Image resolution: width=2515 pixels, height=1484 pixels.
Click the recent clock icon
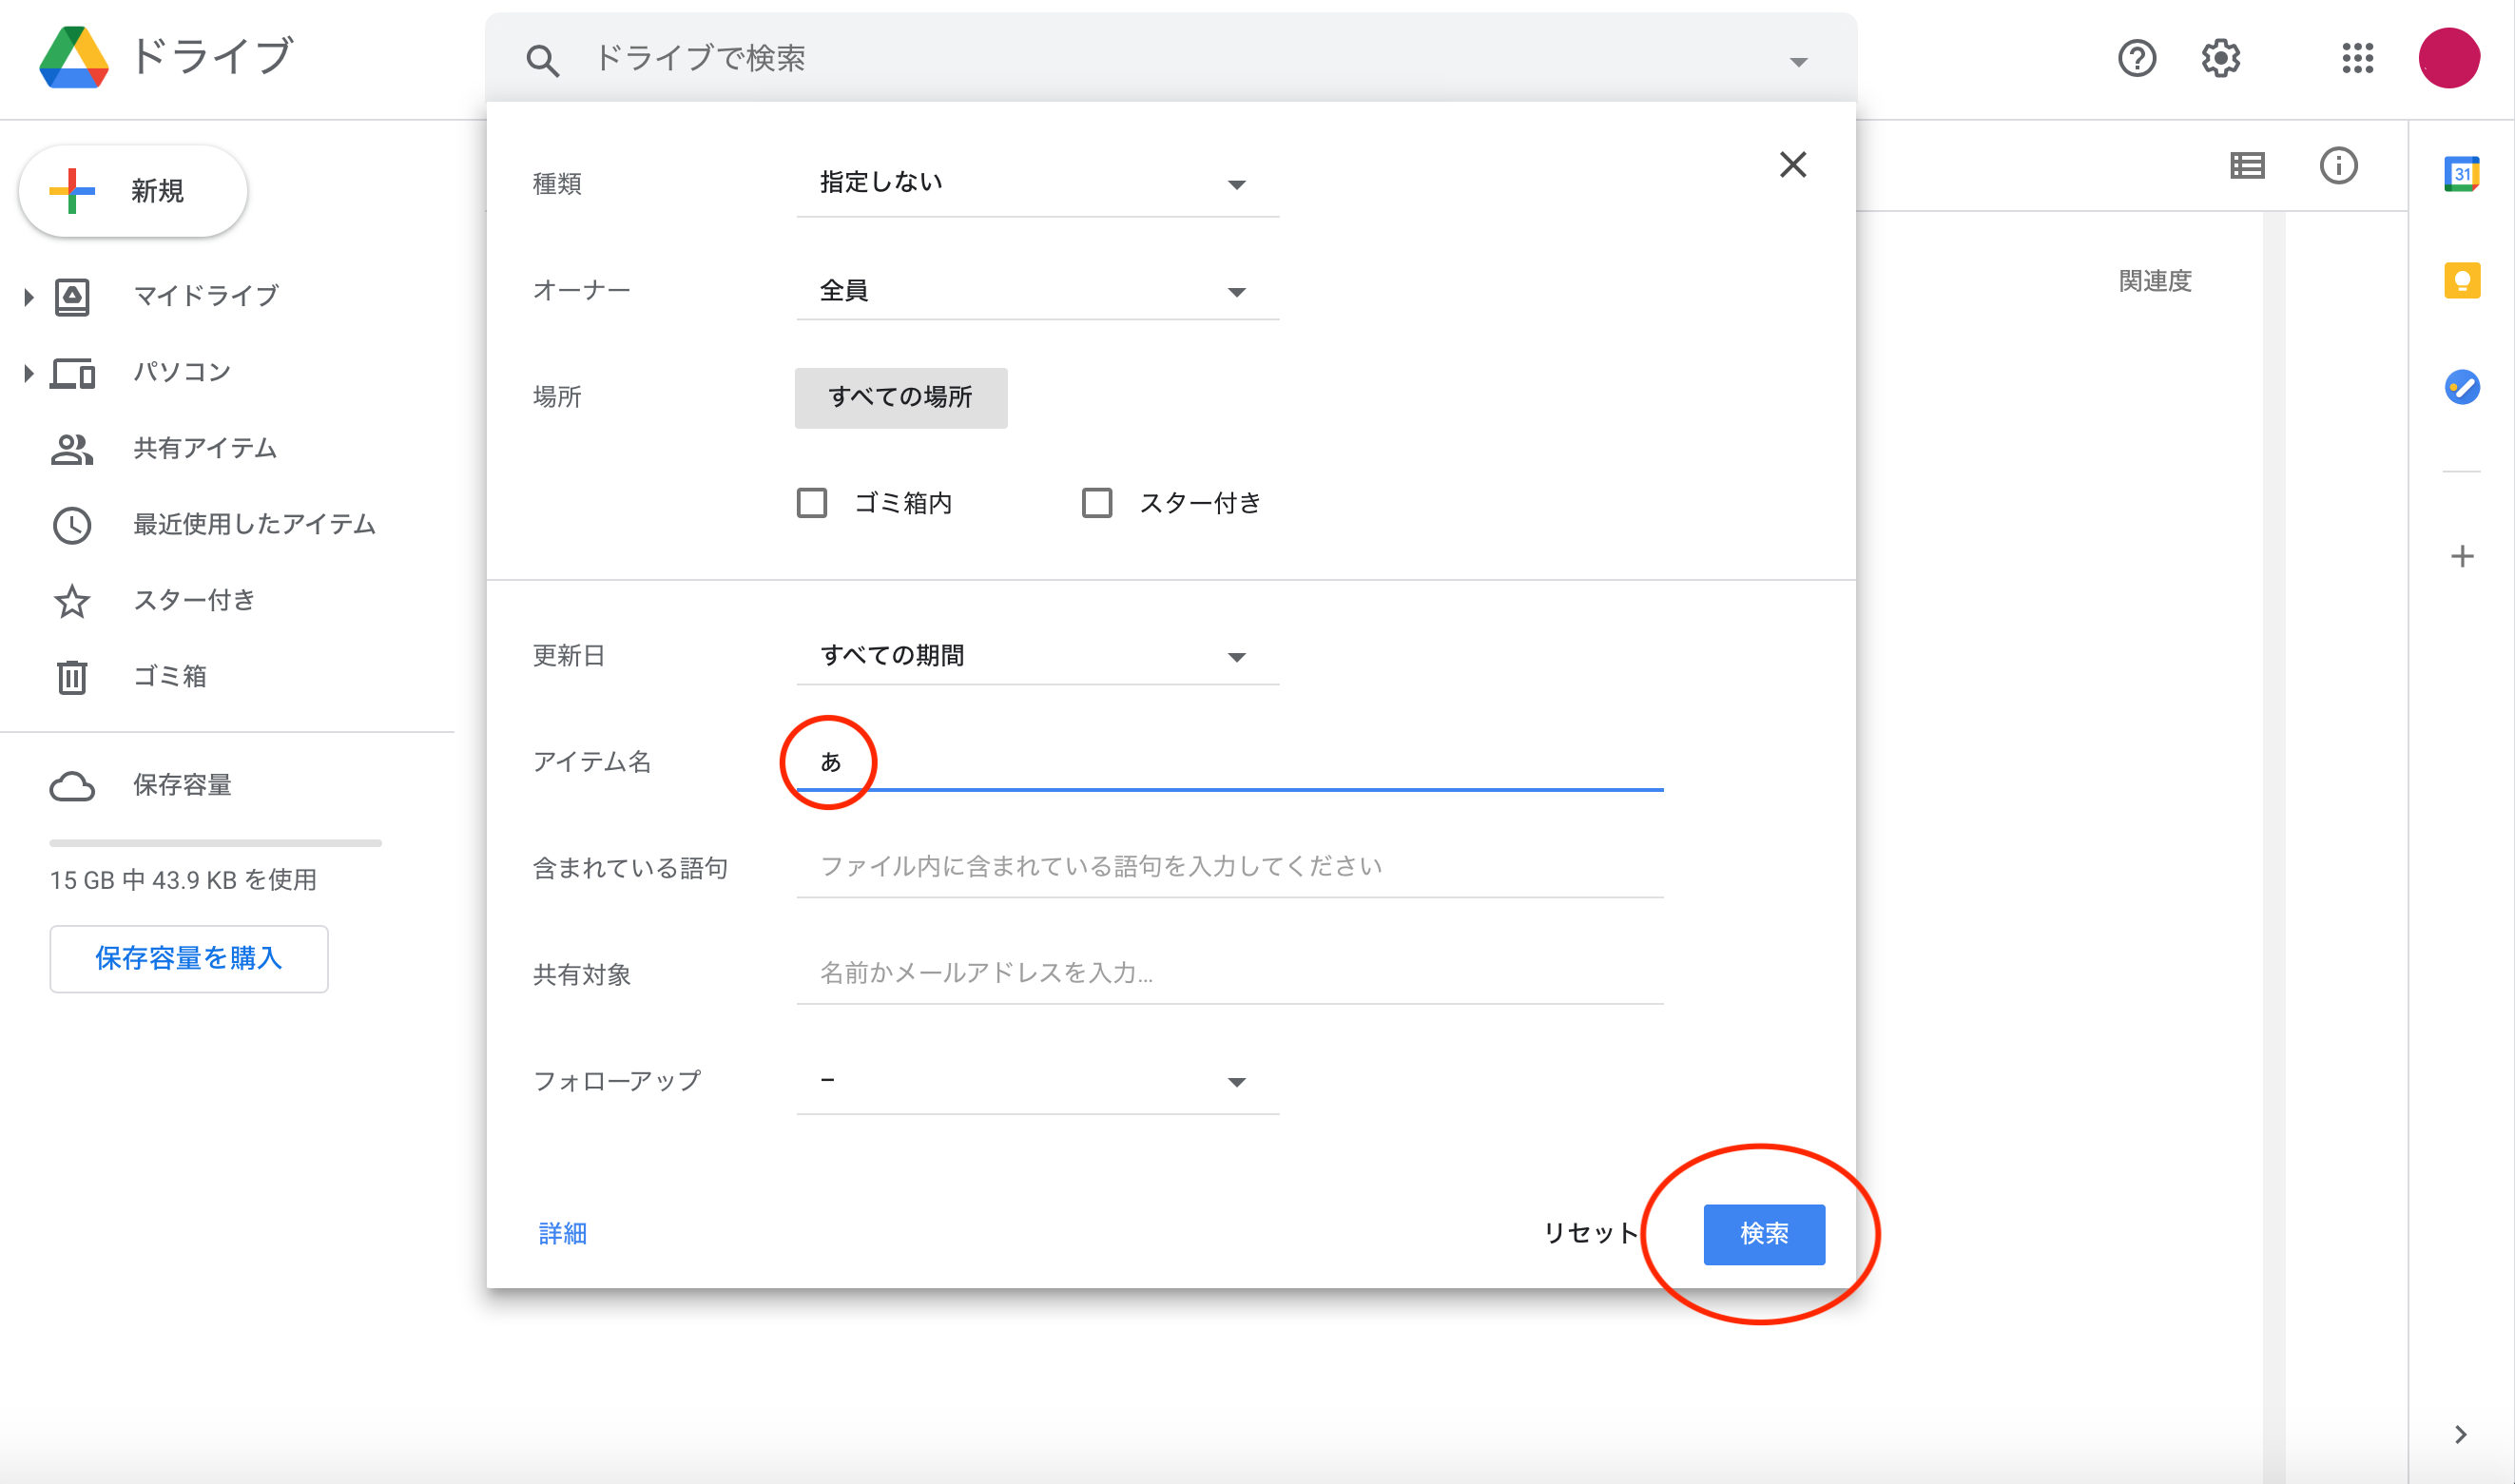pyautogui.click(x=72, y=525)
